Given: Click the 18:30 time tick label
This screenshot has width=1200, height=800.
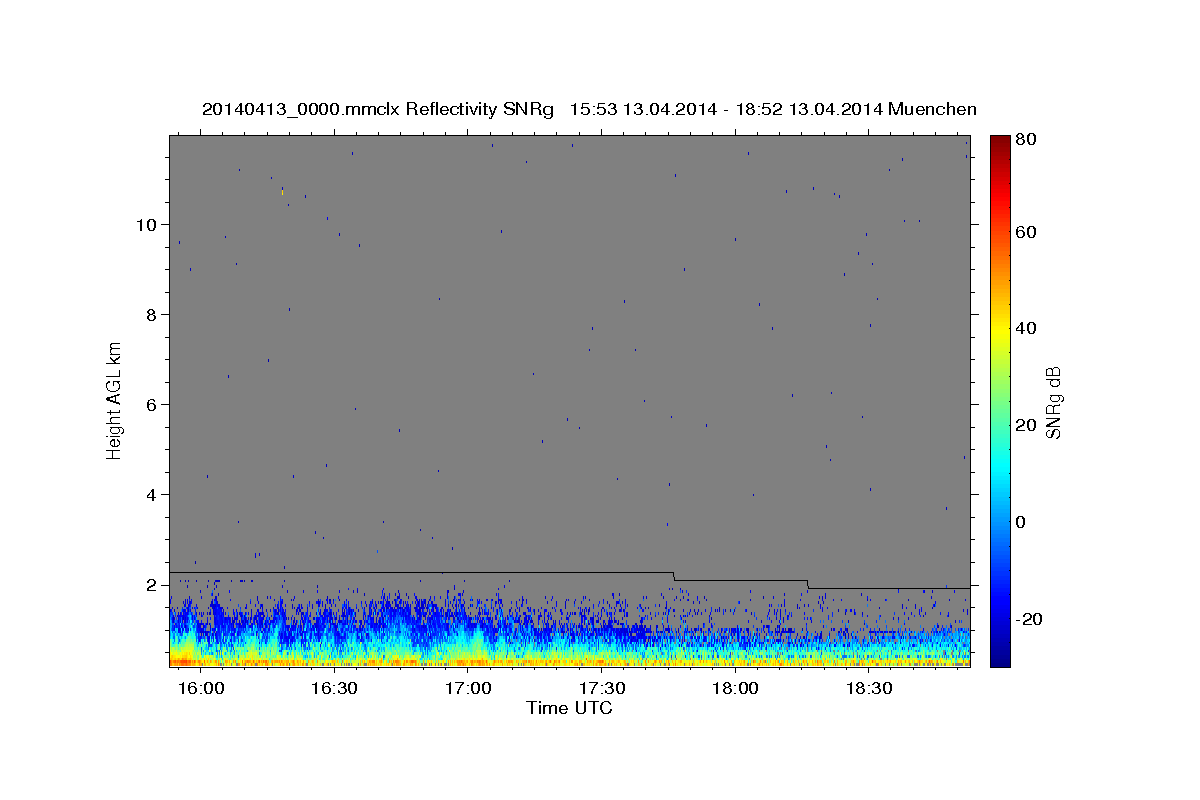Looking at the screenshot, I should pyautogui.click(x=869, y=689).
